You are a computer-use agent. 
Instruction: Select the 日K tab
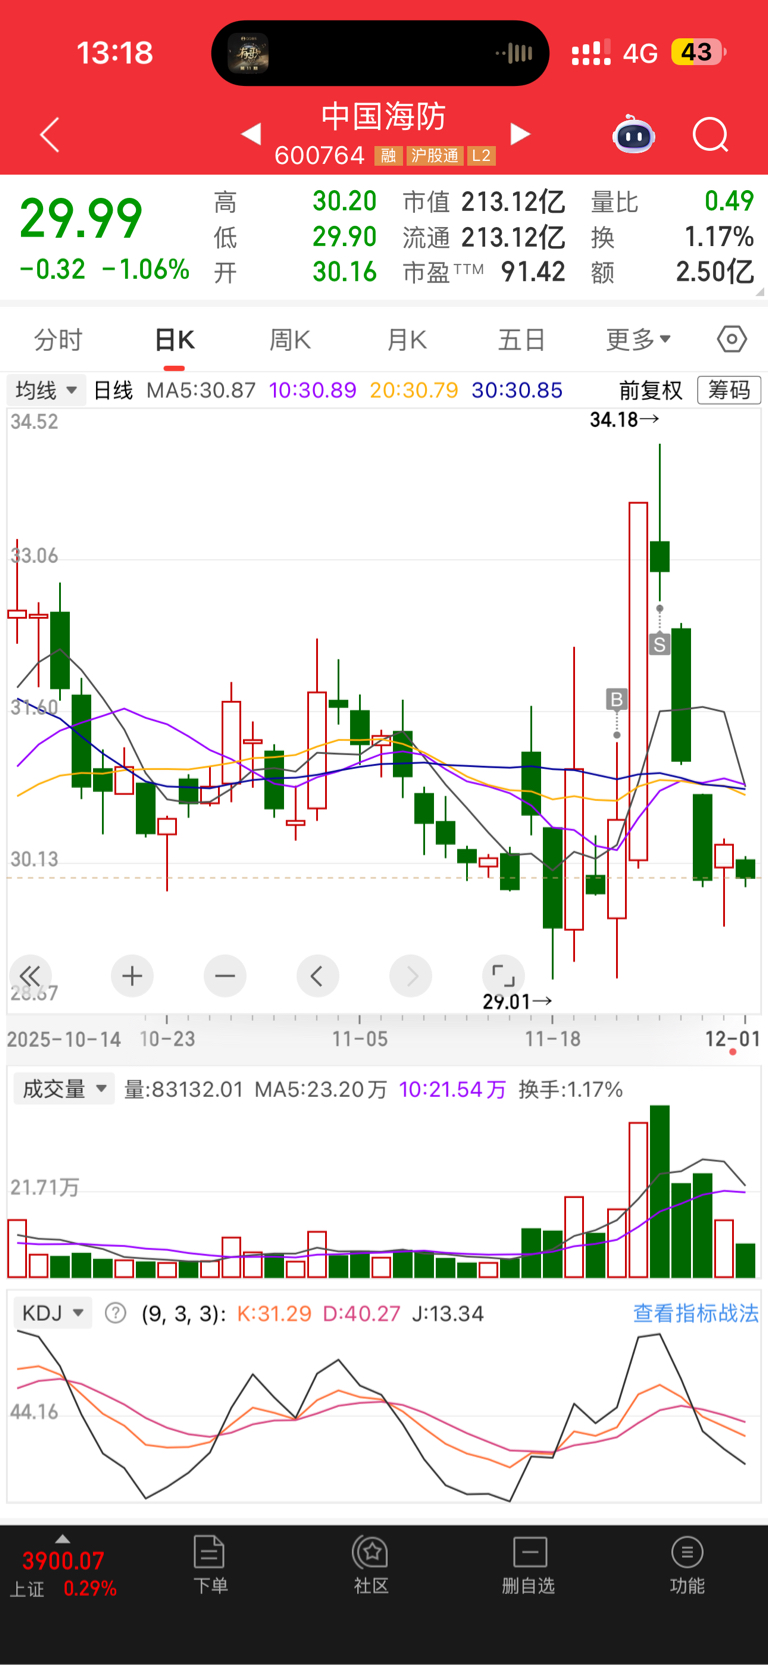(x=174, y=340)
